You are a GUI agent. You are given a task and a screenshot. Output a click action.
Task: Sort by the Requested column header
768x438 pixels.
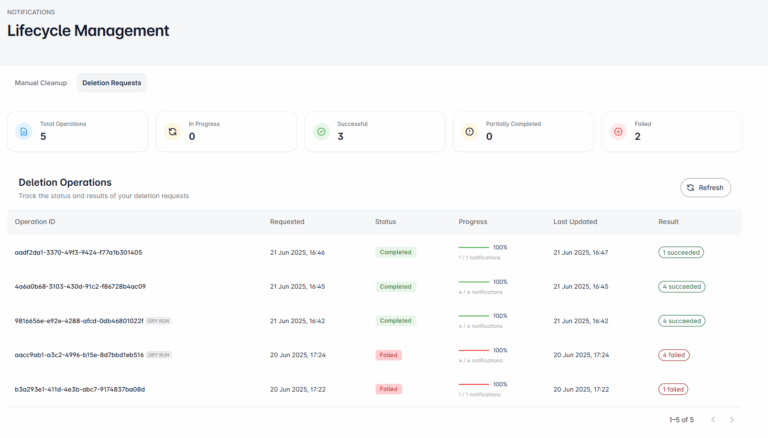[287, 221]
